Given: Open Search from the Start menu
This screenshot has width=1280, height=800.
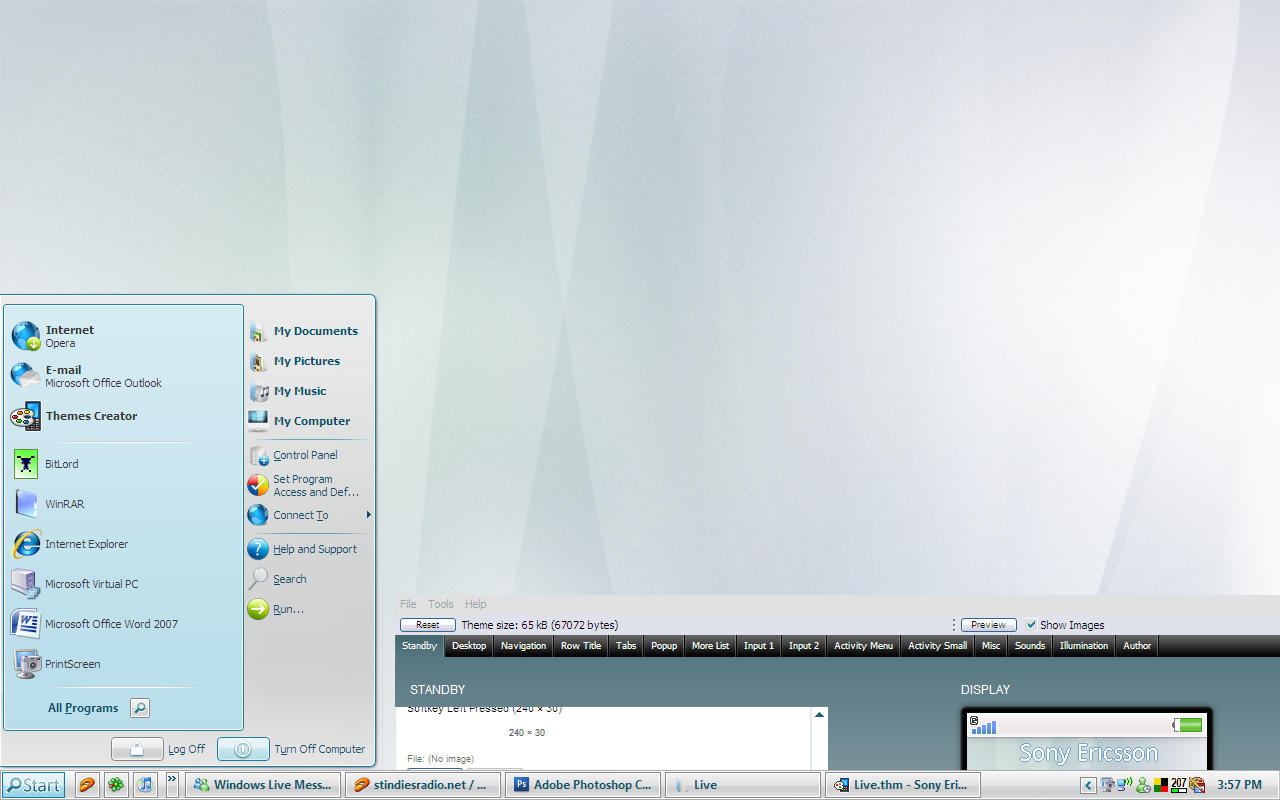Looking at the screenshot, I should point(308,579).
